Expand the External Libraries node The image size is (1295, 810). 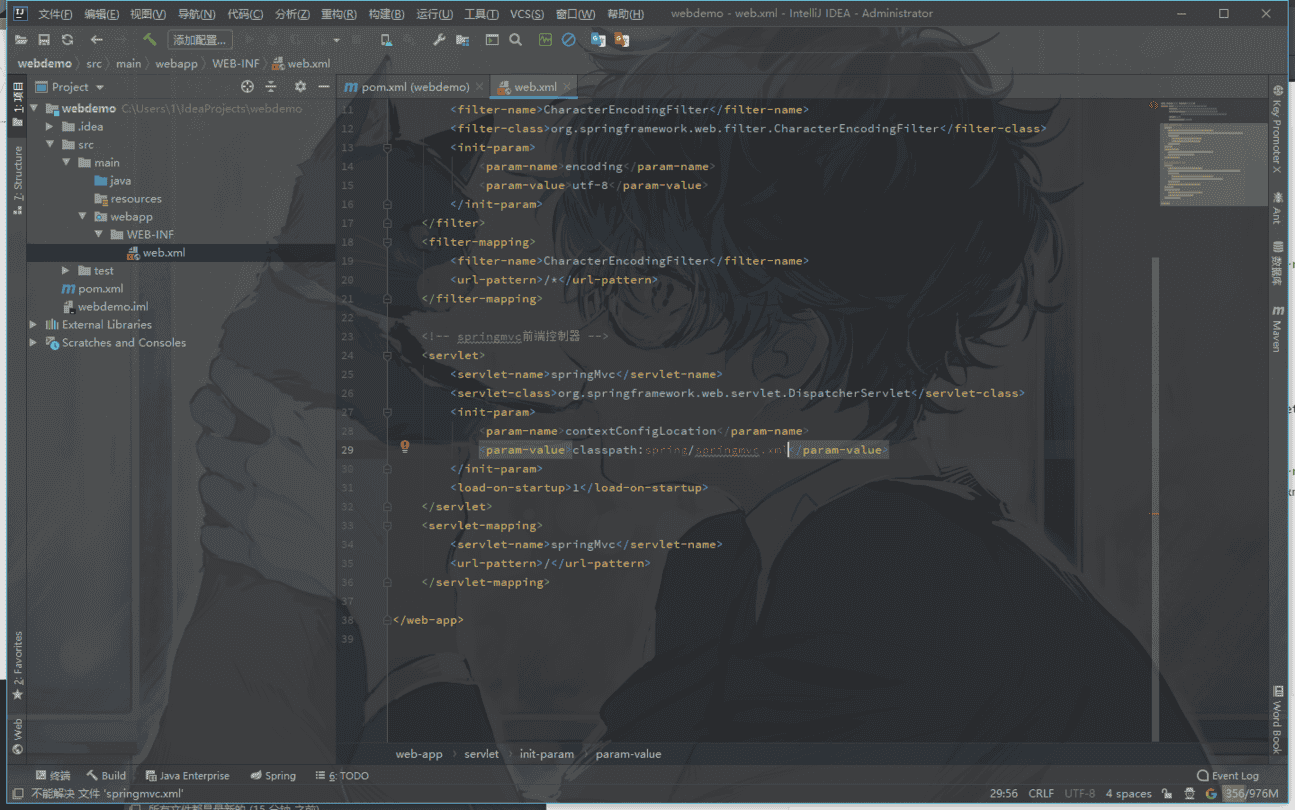[34, 325]
